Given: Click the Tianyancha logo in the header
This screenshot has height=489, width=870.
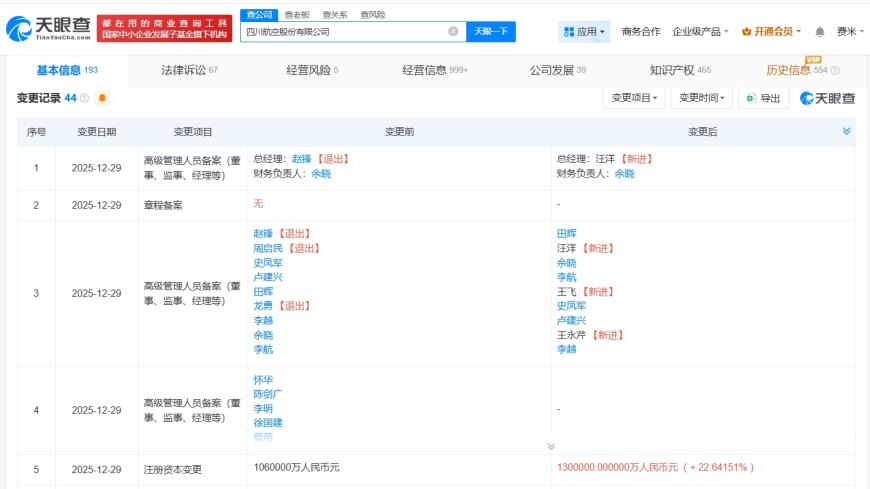Looking at the screenshot, I should [48, 28].
